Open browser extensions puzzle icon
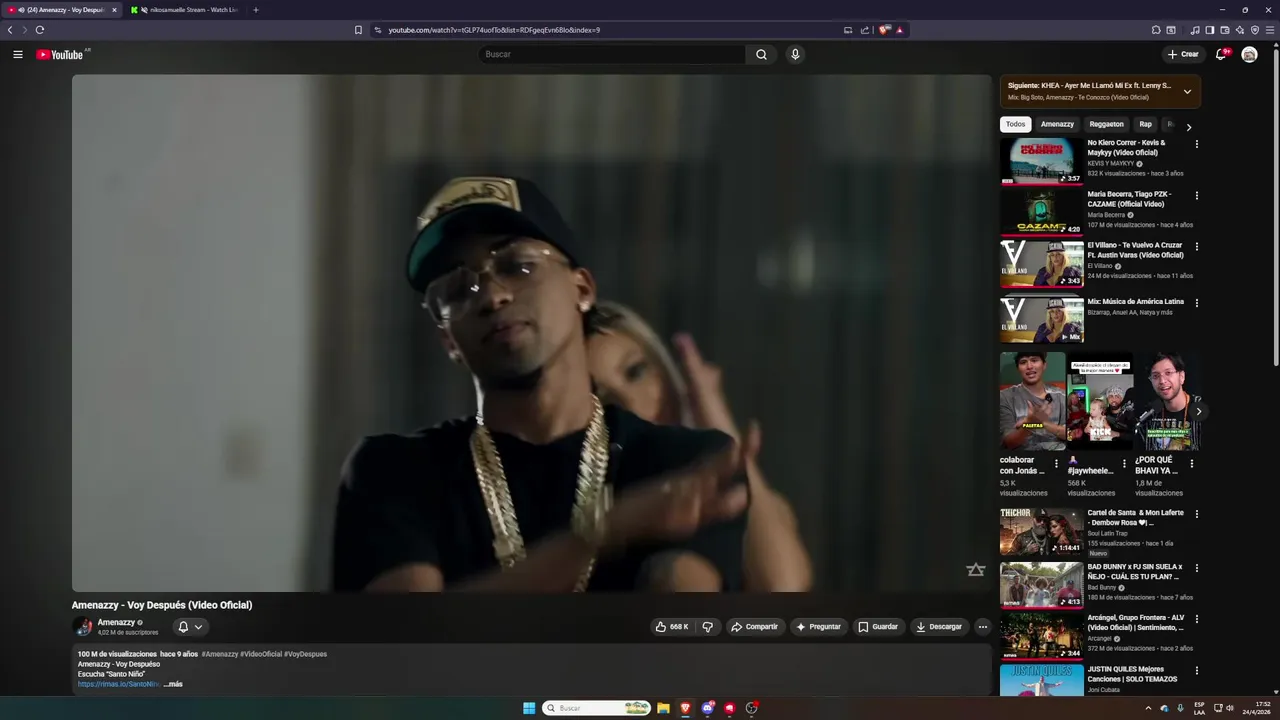1280x720 pixels. coord(1156,30)
